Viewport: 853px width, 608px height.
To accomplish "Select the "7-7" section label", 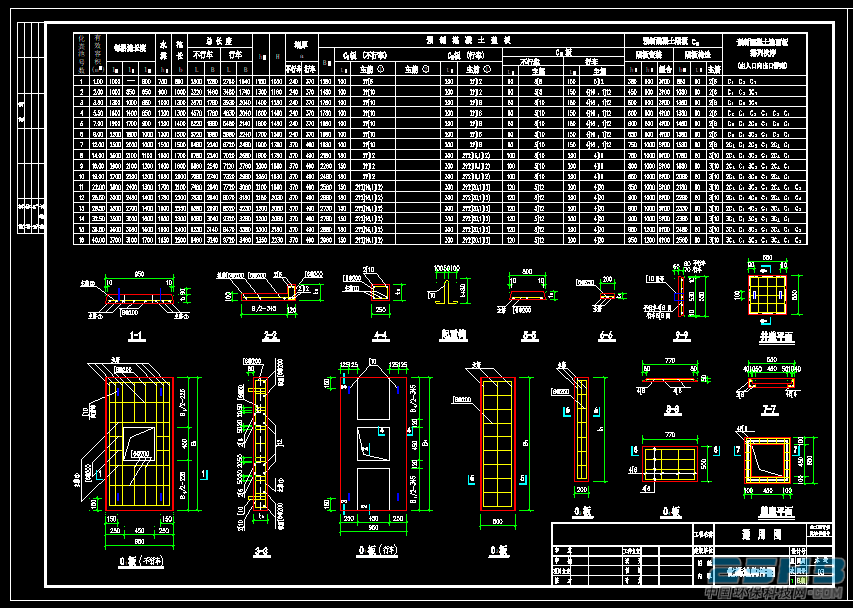I will (769, 411).
